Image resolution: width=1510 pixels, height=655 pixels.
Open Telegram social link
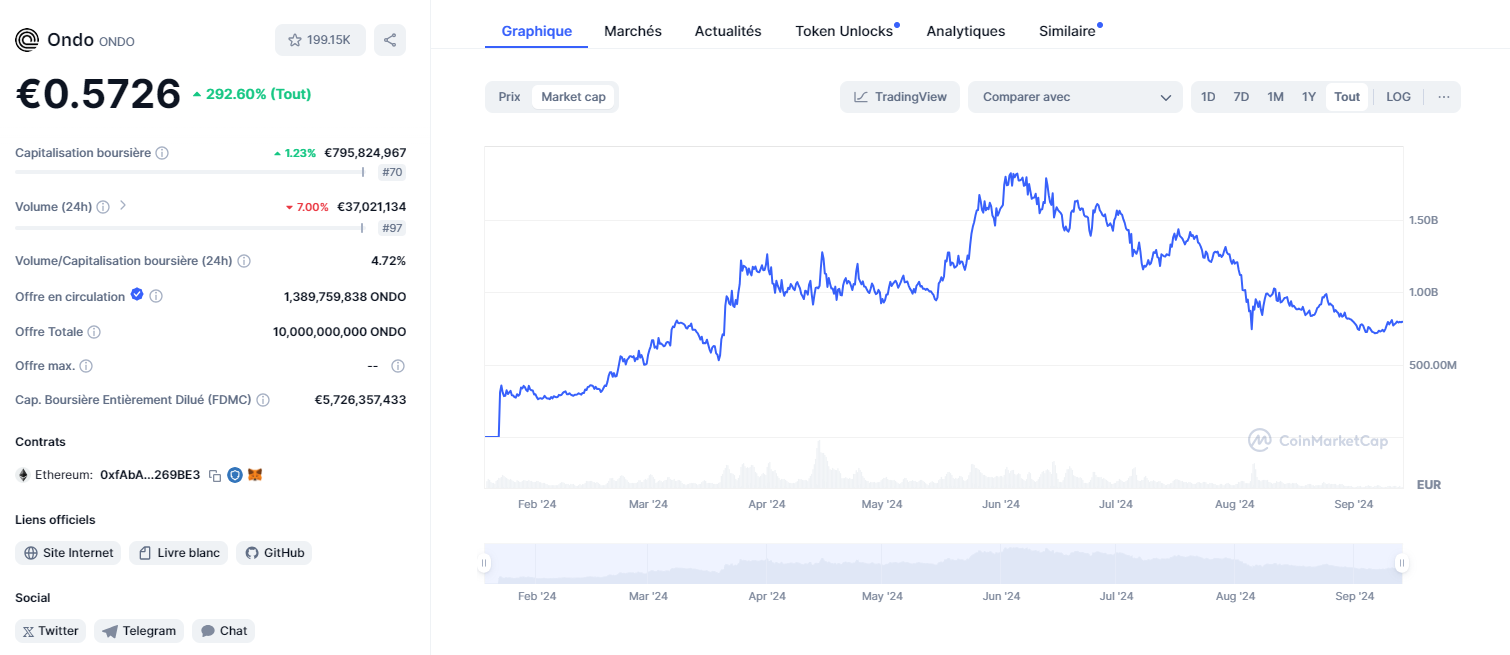pos(139,631)
